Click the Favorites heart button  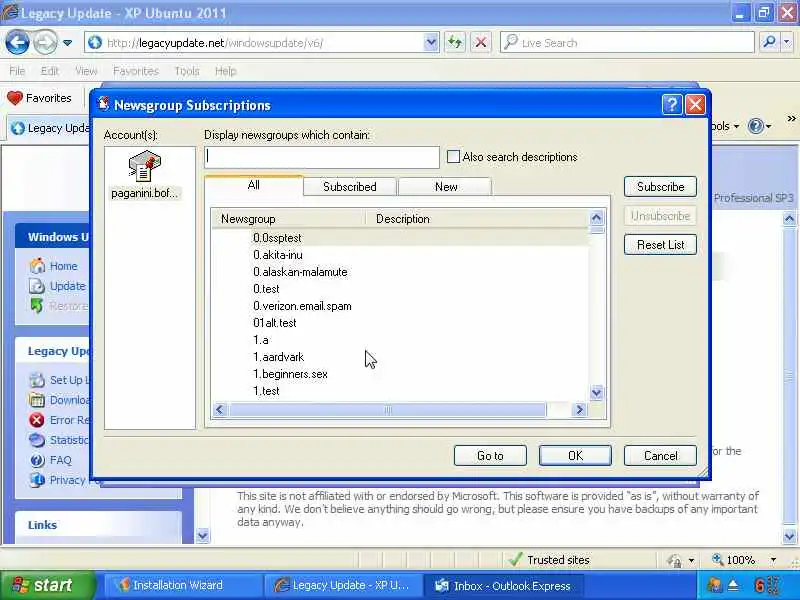[x=39, y=98]
